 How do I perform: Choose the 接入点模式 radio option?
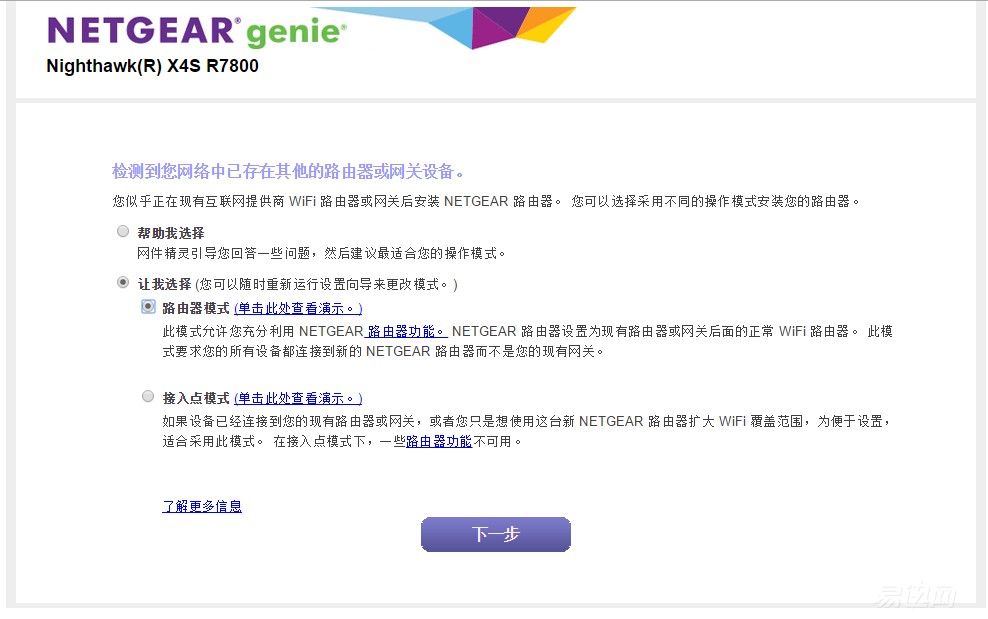pos(148,396)
